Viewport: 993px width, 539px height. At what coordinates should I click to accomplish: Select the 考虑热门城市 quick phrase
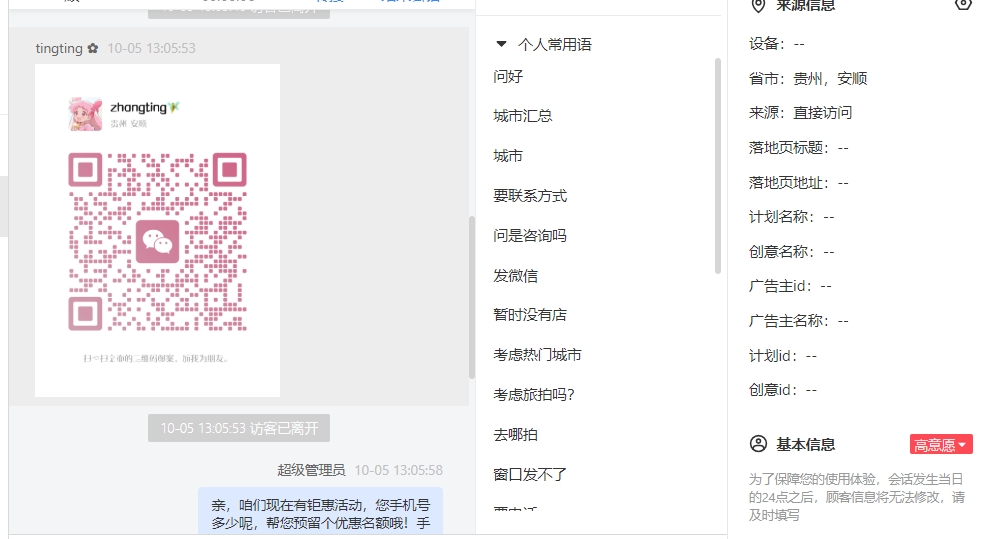(x=537, y=355)
